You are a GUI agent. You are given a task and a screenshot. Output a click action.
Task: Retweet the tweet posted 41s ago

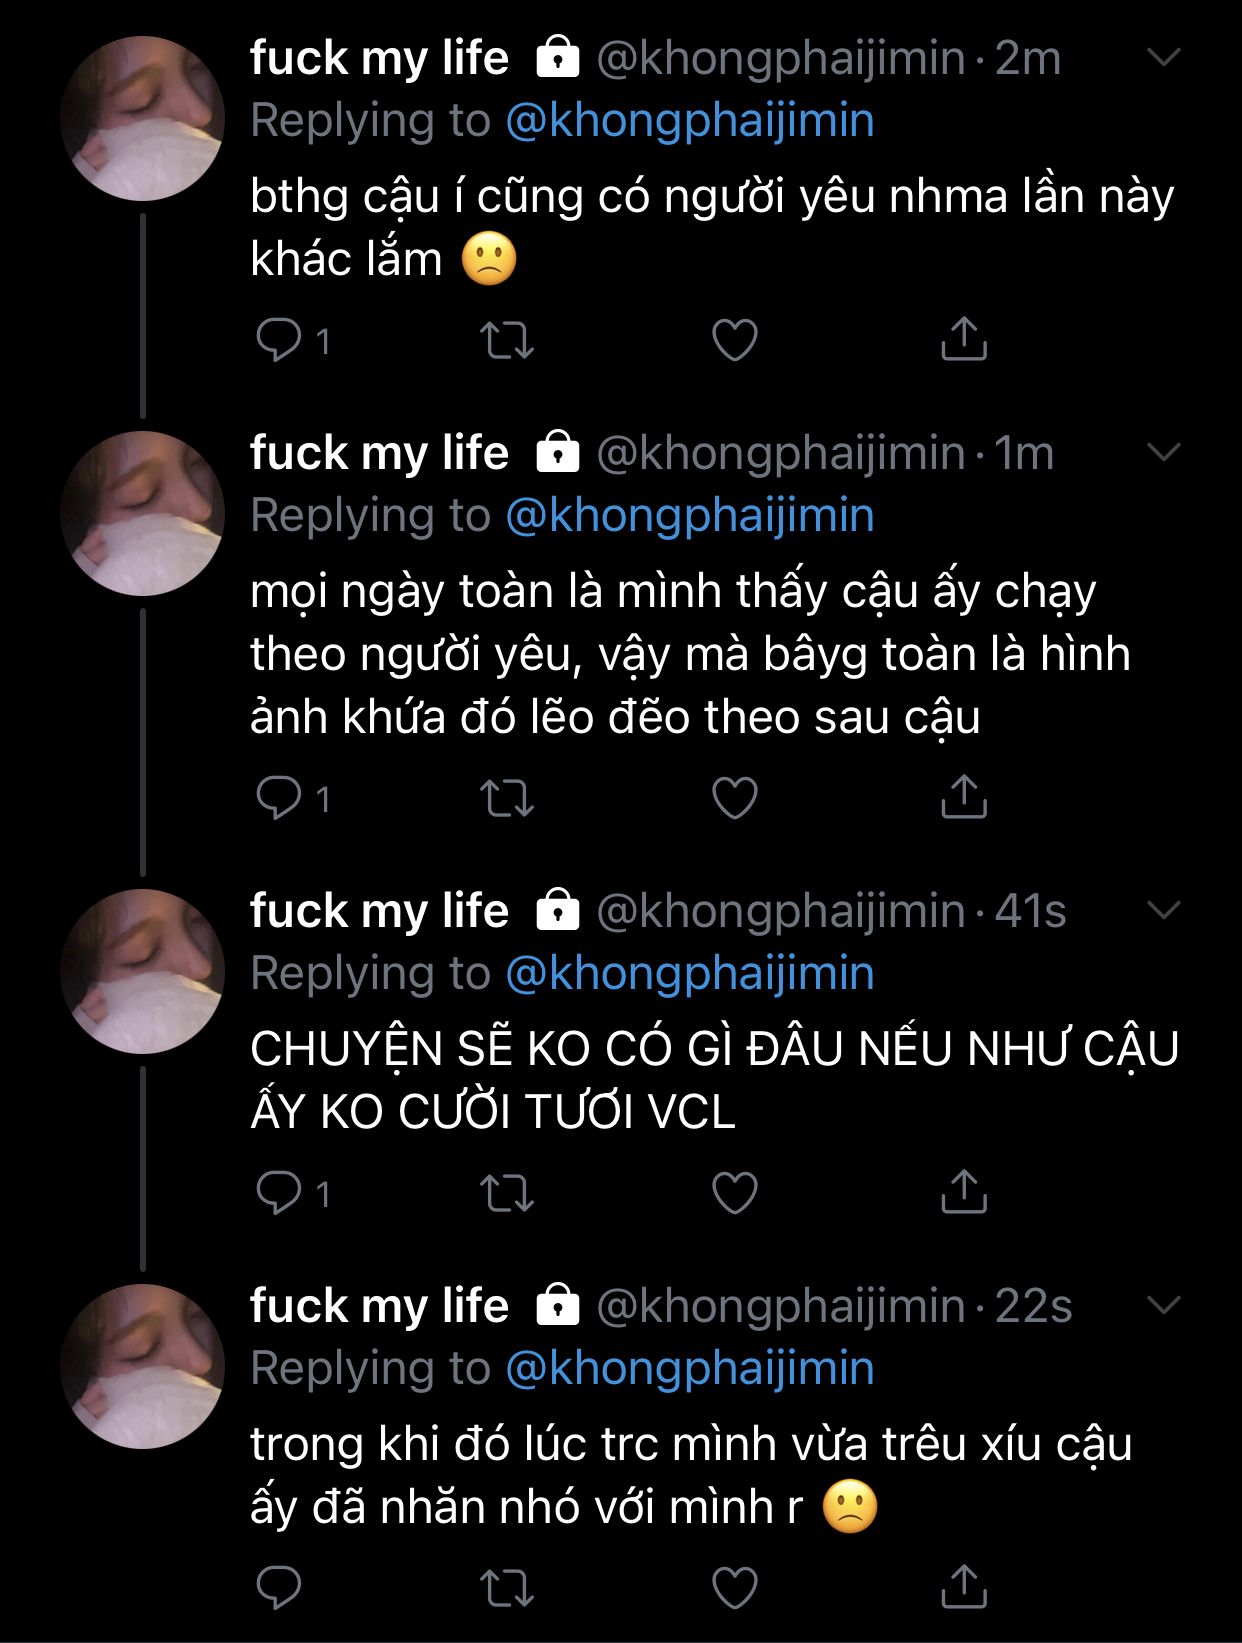tap(507, 1193)
